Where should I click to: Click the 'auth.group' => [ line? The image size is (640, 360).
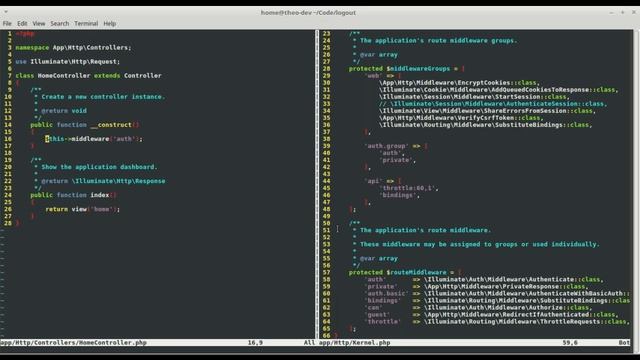click(x=396, y=146)
